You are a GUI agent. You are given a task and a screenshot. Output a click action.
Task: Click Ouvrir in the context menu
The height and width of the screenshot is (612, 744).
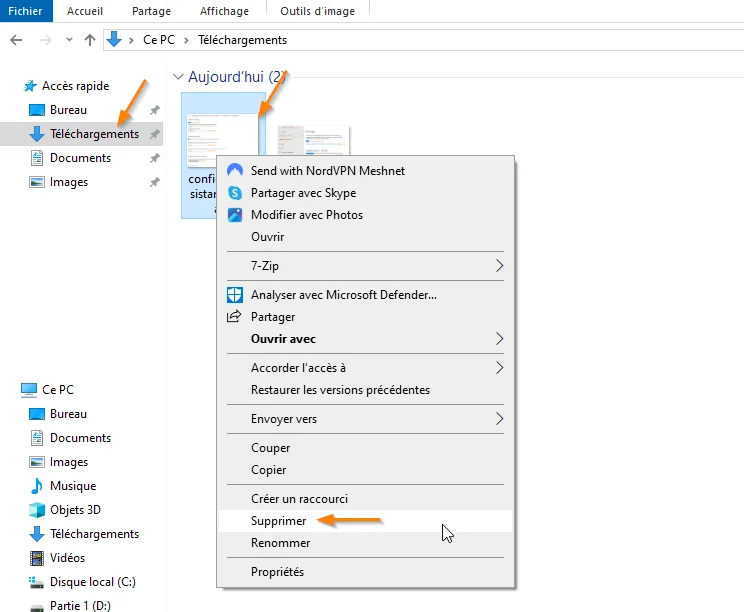[365, 237]
